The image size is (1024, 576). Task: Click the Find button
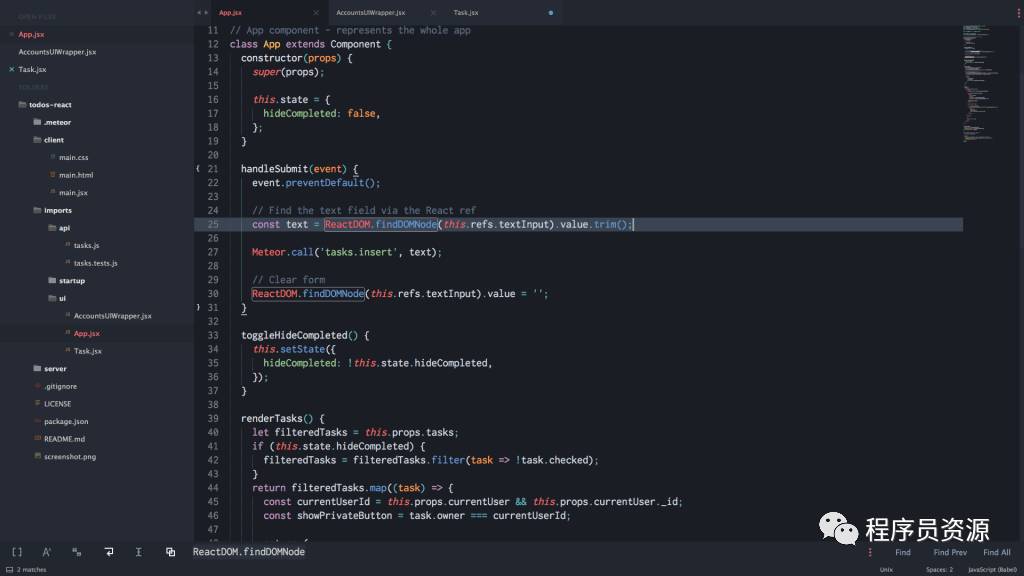click(903, 552)
